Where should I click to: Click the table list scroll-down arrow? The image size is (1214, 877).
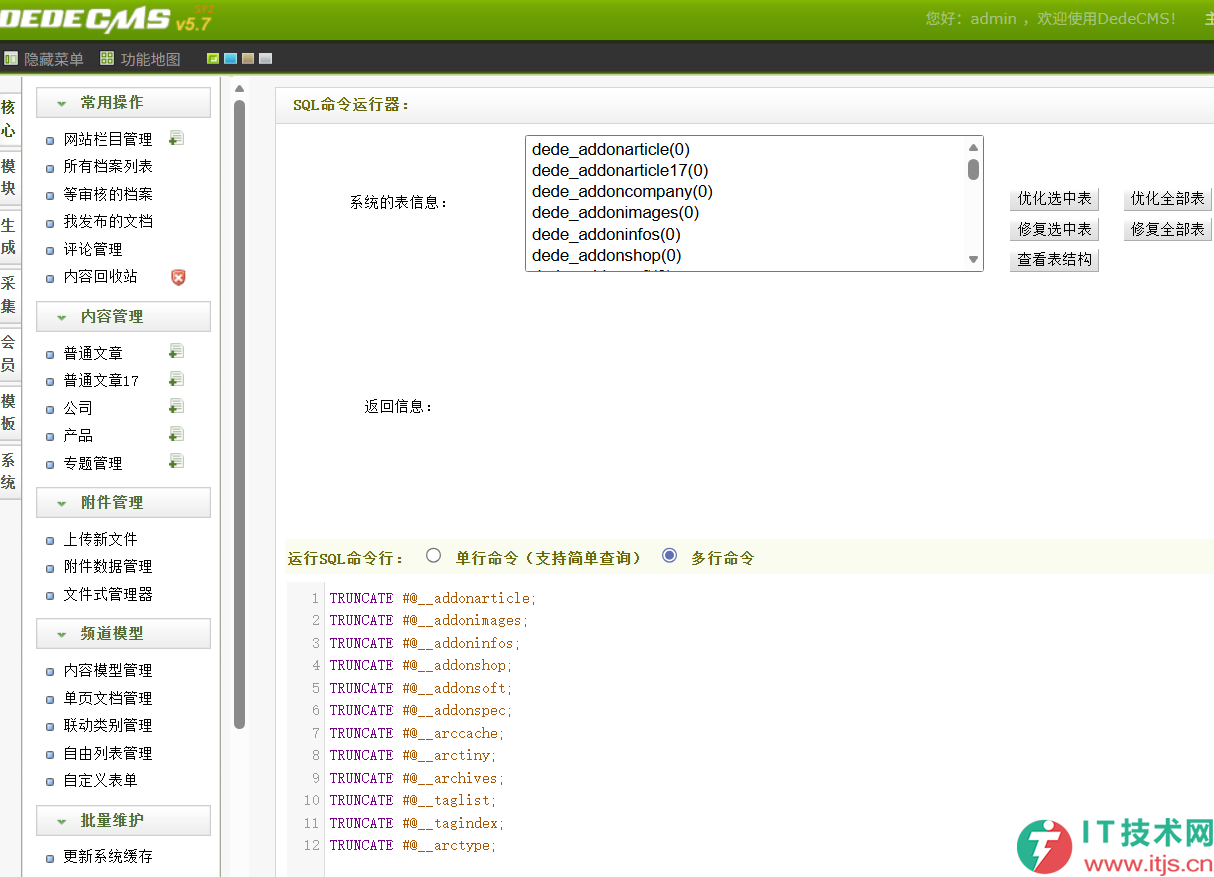[x=973, y=259]
